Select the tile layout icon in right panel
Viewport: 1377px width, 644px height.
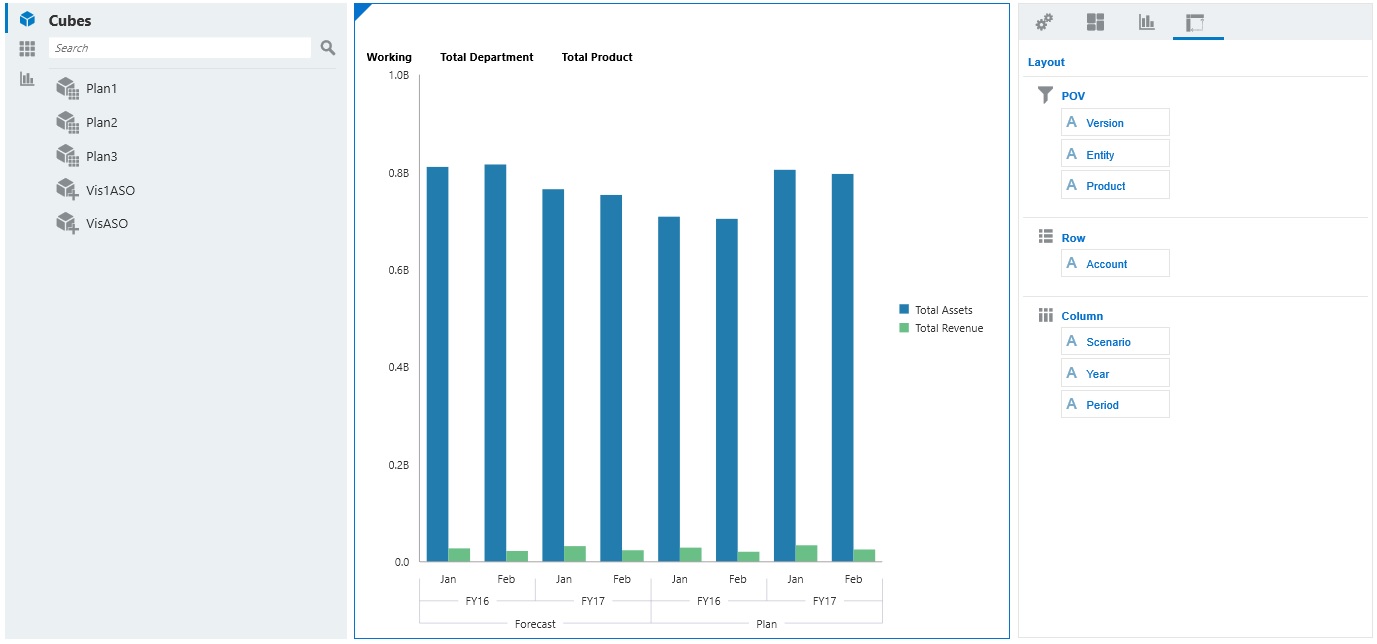1096,21
